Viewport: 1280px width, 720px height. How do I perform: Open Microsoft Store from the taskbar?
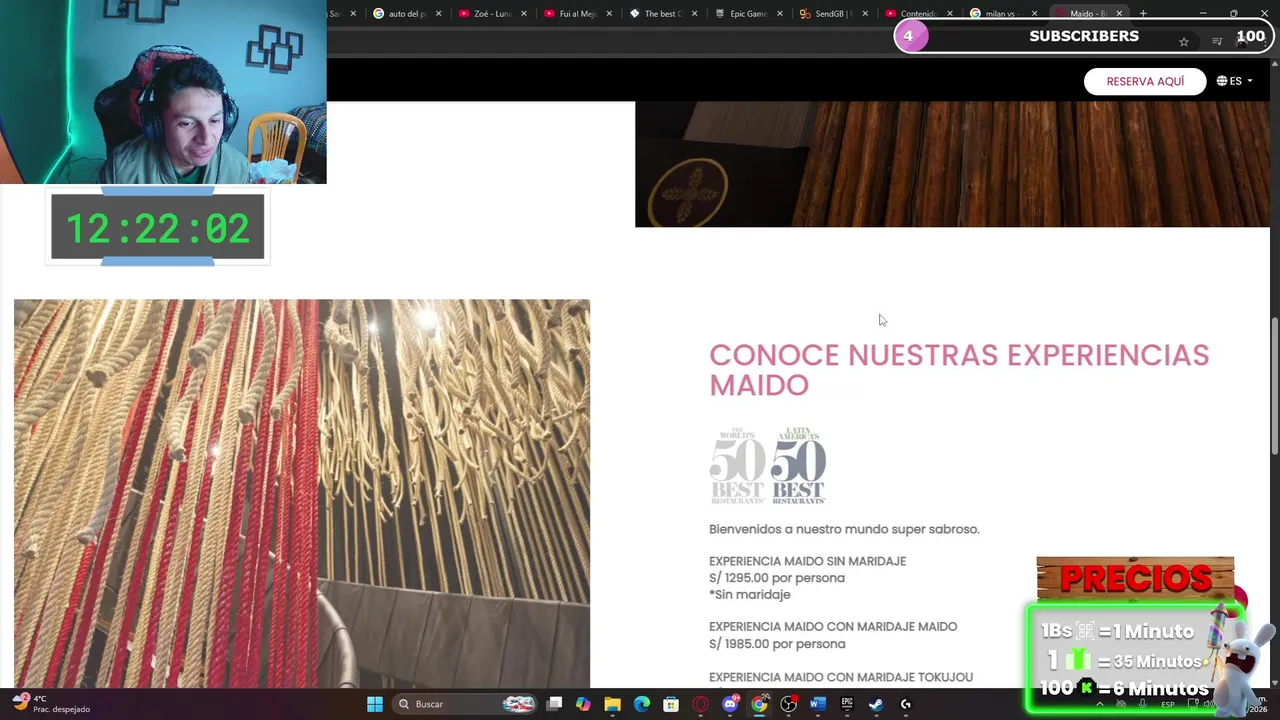coord(671,704)
